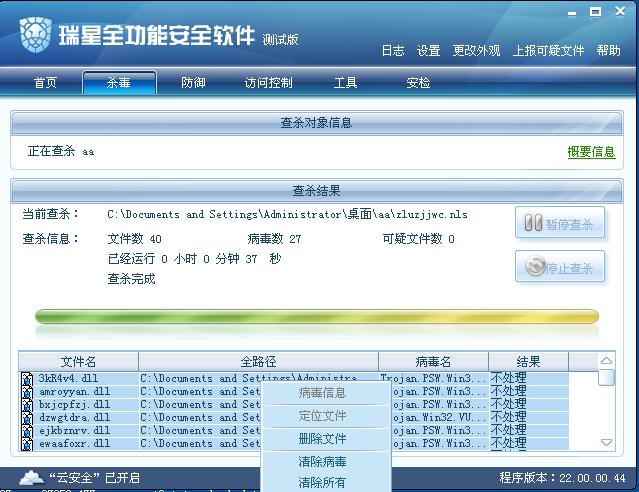Select the 3kR4v4.dll row

[293, 379]
